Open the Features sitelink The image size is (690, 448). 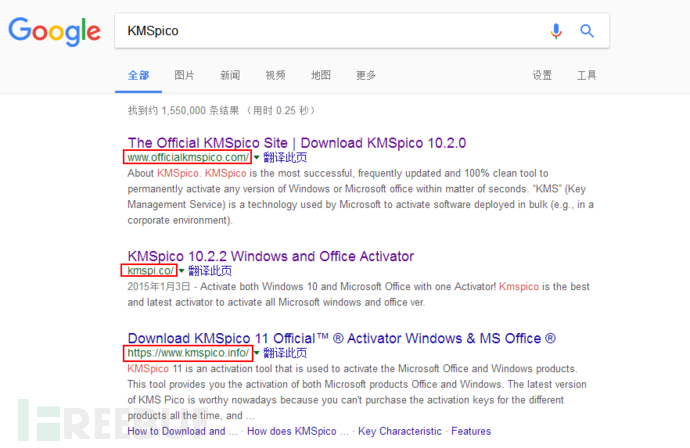point(471,431)
